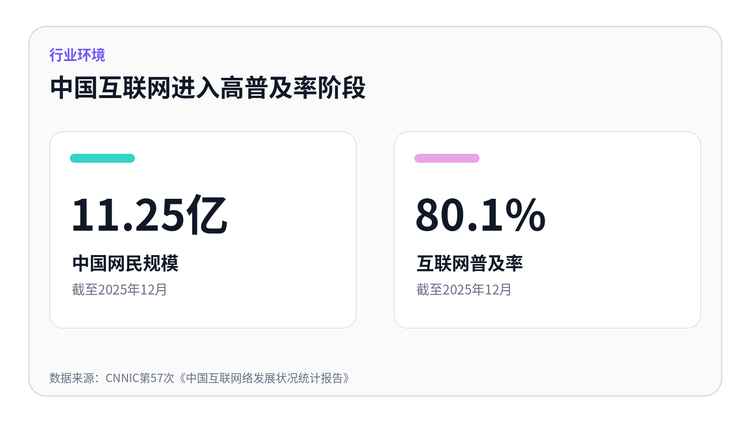
Task: Open the 《中国互联网络发展状况统计报告》 report reference
Action: (x=264, y=378)
